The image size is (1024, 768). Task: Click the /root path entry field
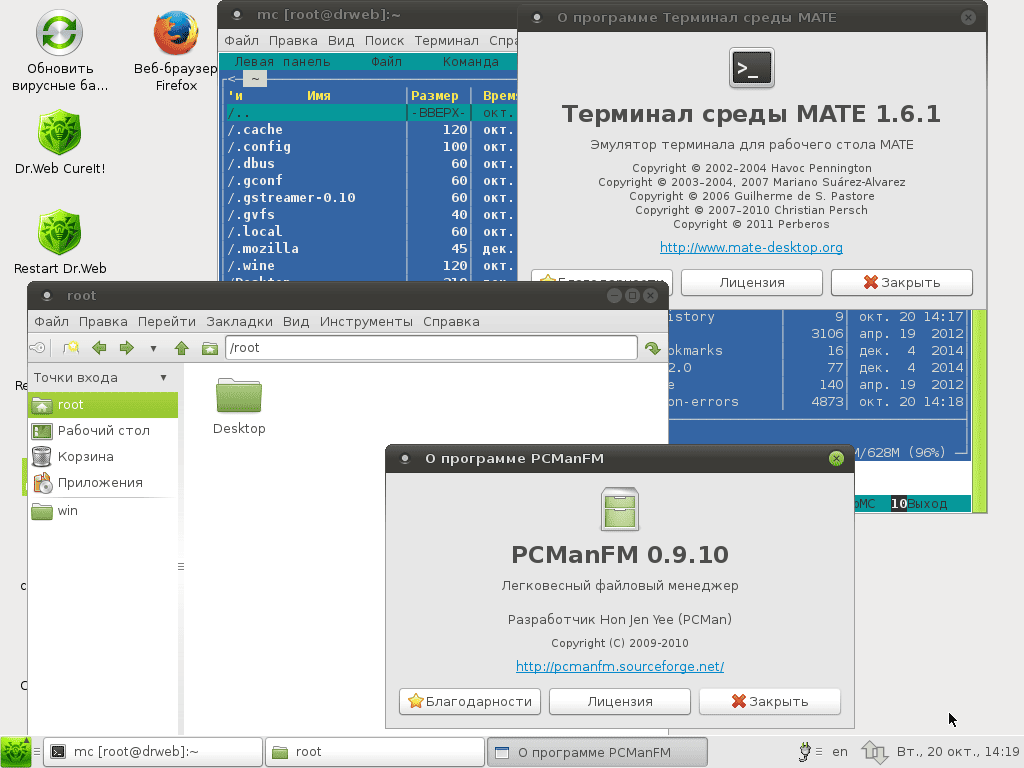[431, 347]
